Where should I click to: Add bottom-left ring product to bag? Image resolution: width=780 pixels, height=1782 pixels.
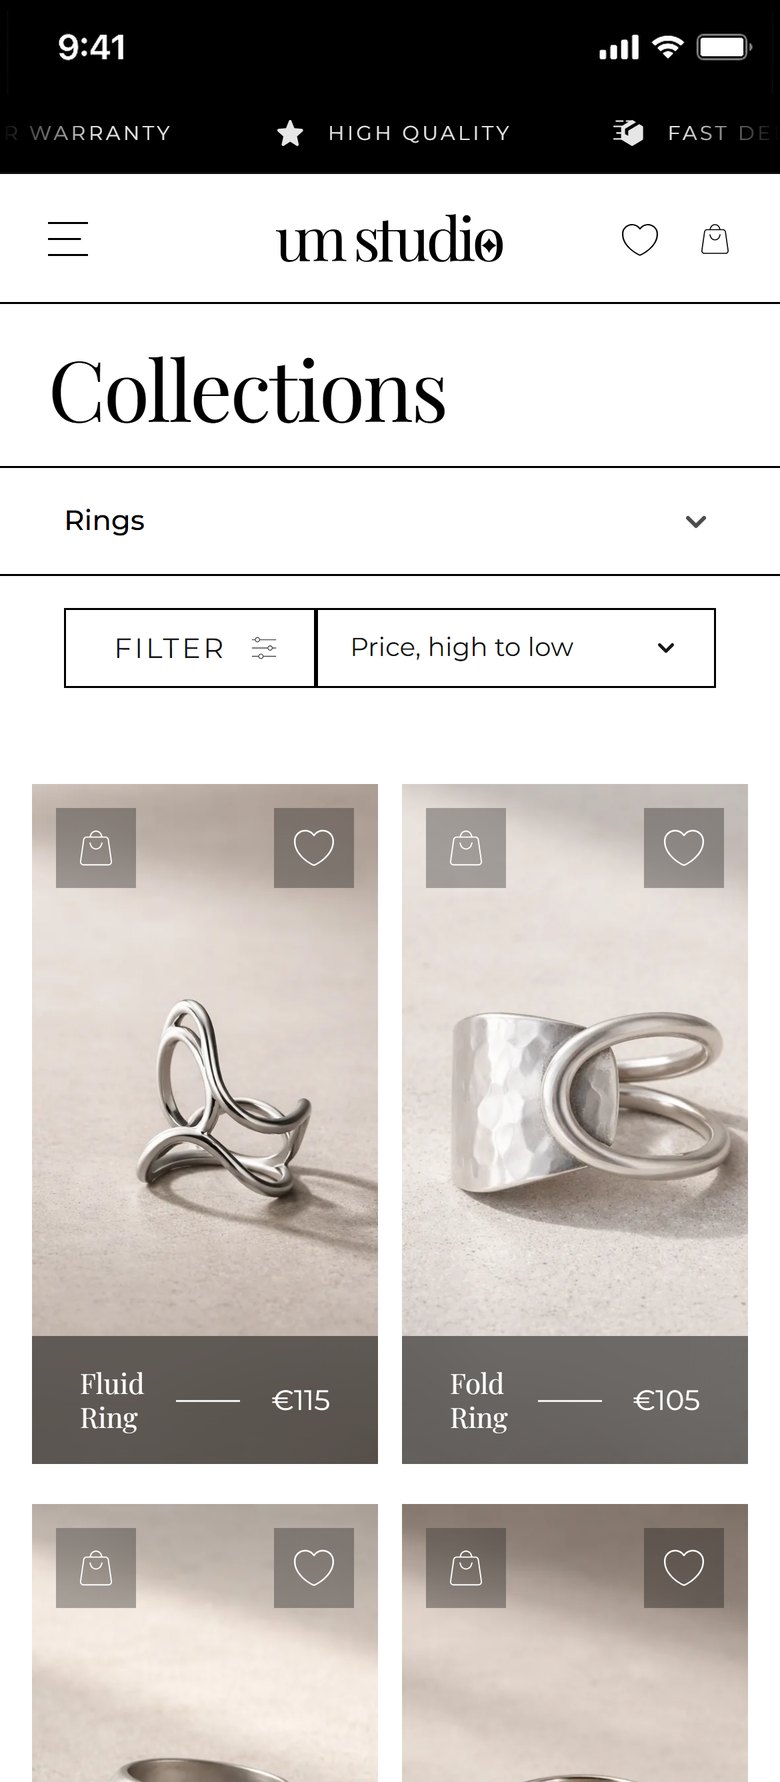pyautogui.click(x=96, y=1568)
